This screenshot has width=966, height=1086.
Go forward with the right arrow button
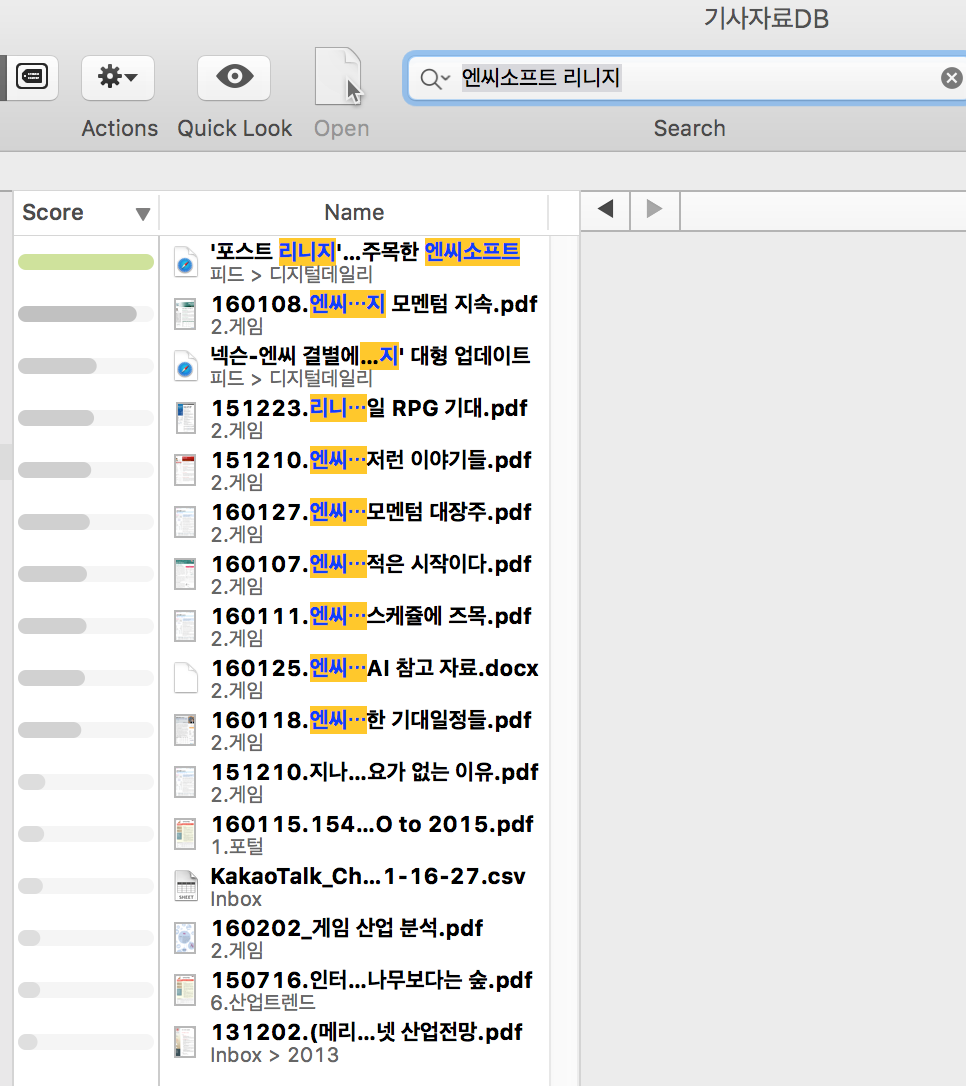click(654, 209)
